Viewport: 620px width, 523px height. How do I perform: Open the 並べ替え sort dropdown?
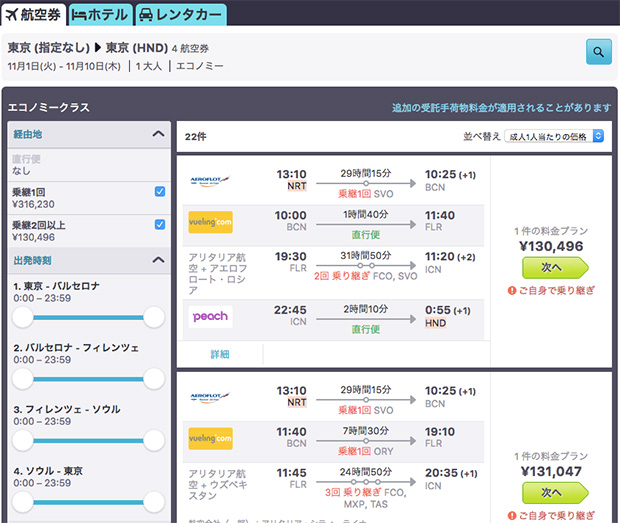554,136
